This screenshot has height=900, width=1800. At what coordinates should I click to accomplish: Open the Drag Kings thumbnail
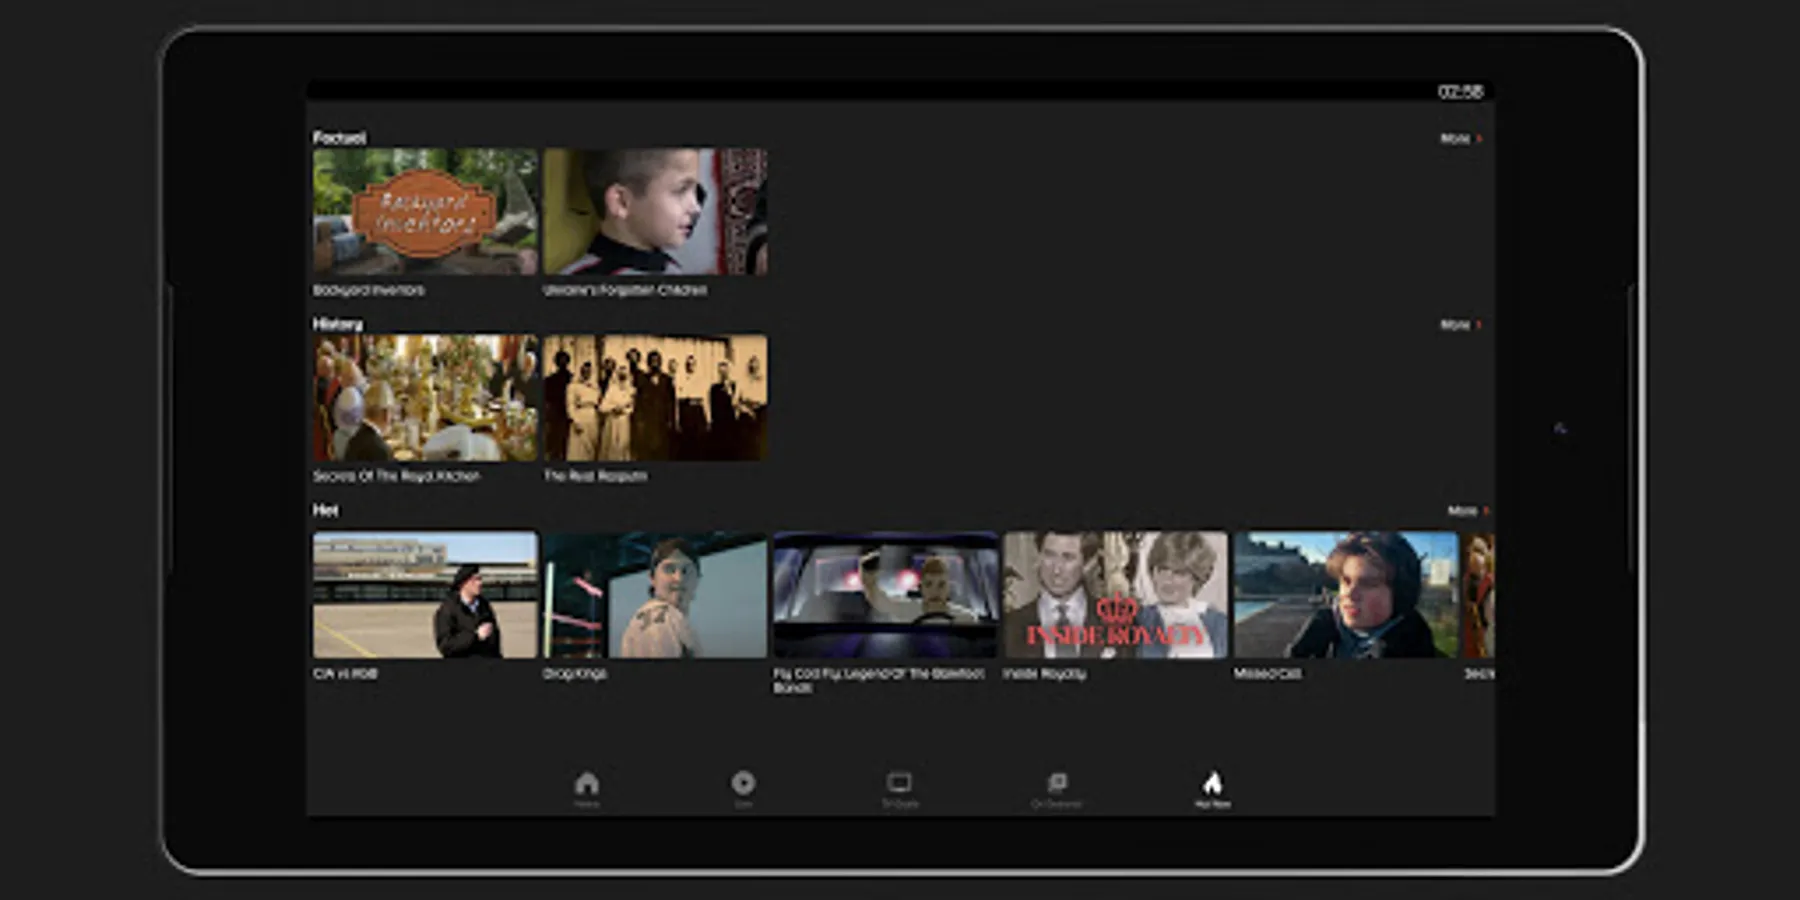point(655,595)
